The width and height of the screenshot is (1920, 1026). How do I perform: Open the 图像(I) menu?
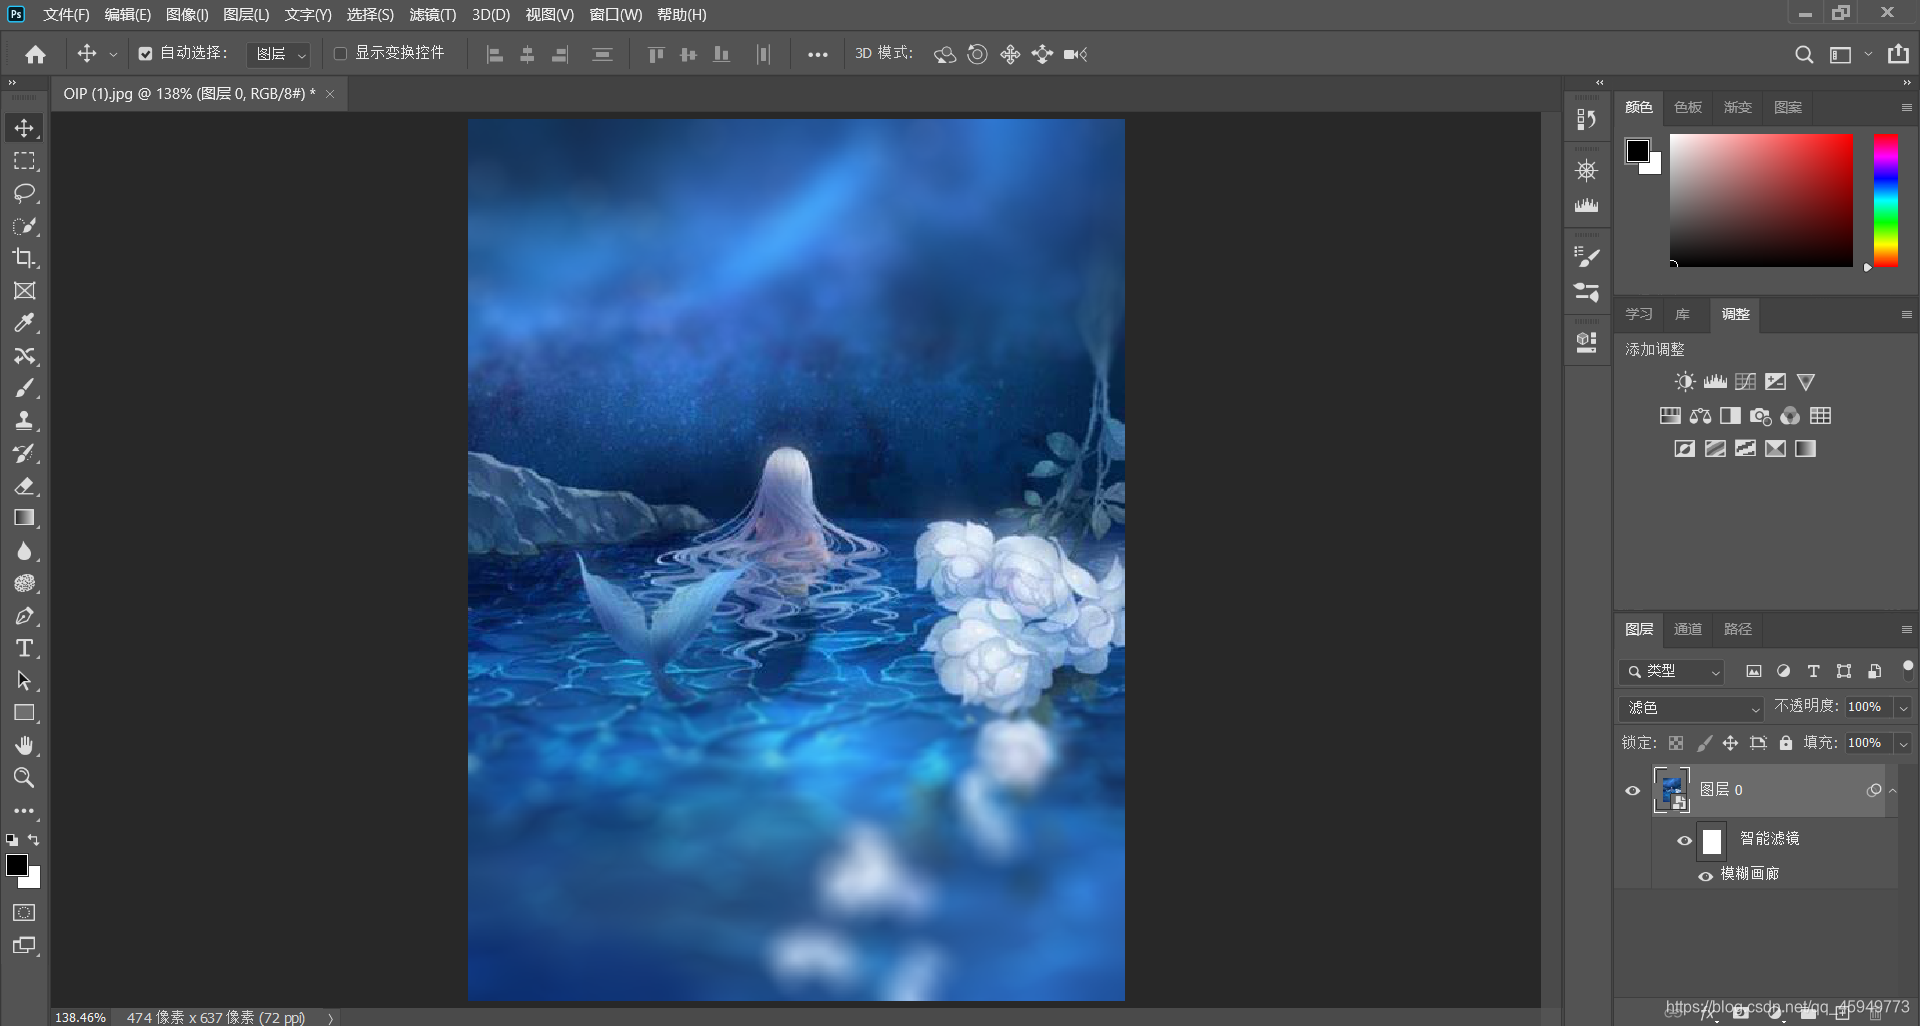pyautogui.click(x=187, y=15)
